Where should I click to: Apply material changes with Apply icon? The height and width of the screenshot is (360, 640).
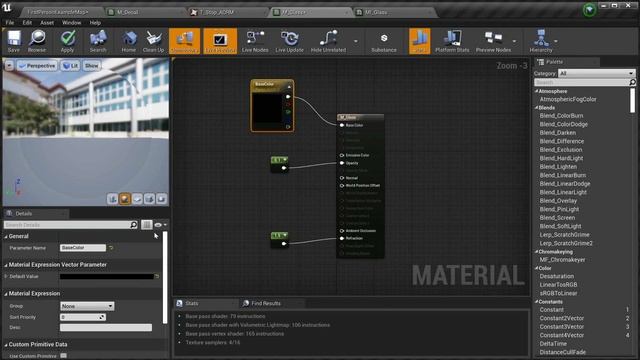(x=67, y=41)
